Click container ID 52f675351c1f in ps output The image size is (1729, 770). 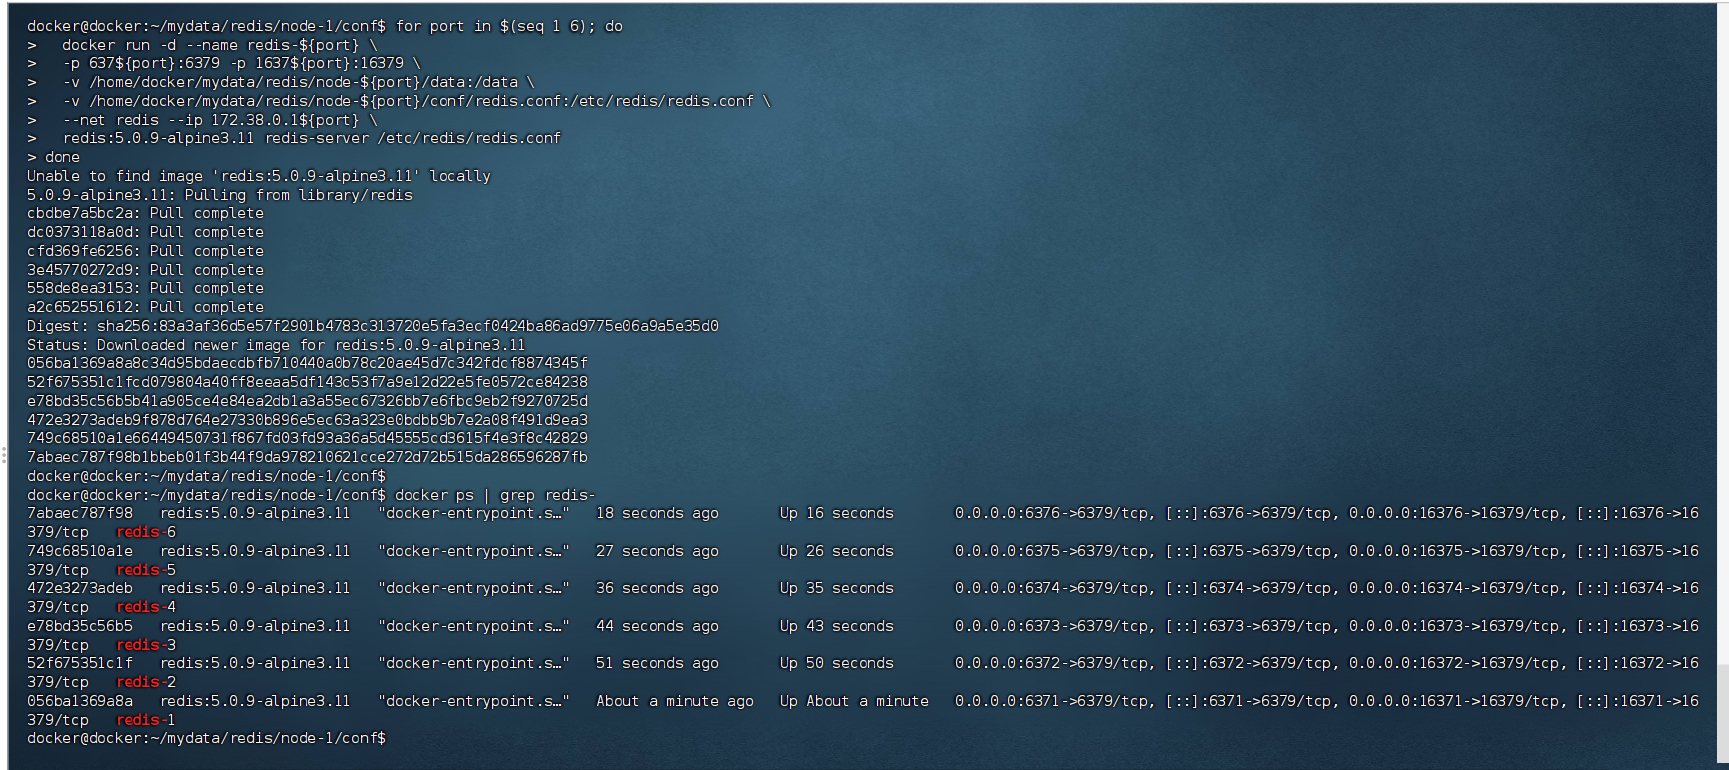(80, 663)
